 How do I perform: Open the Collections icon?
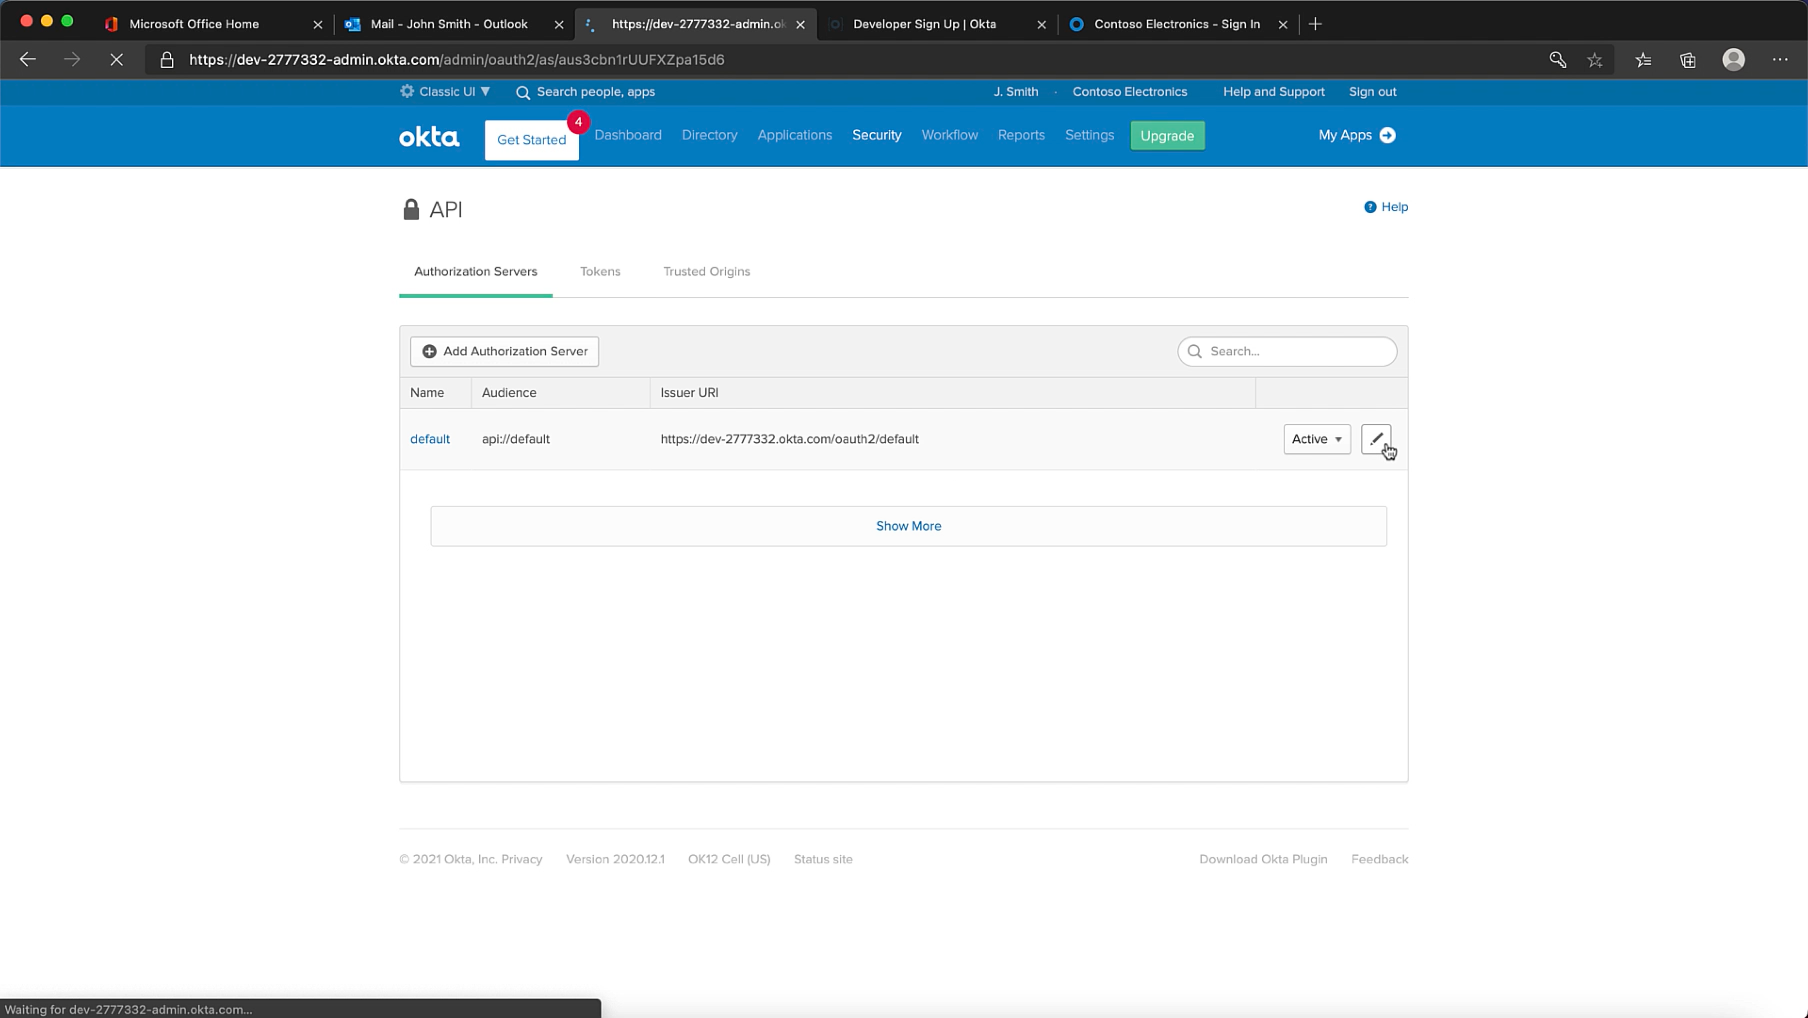(x=1688, y=60)
